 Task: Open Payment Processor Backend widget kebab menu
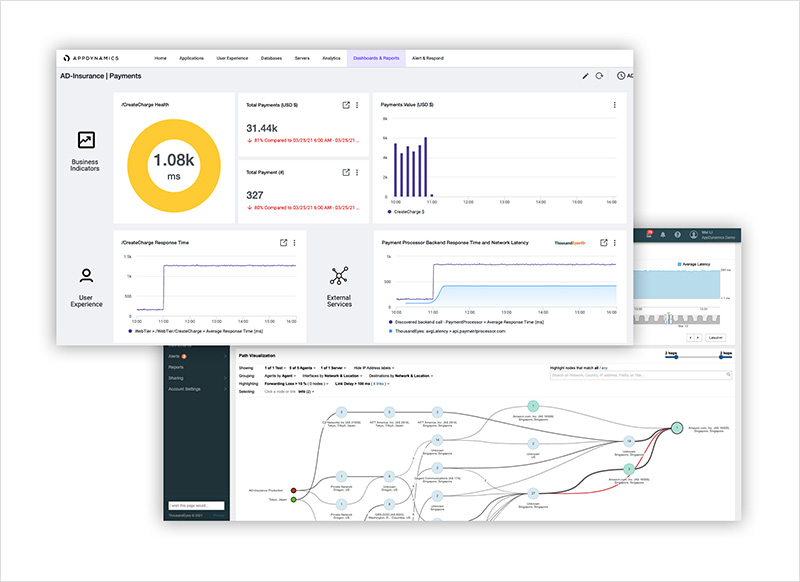point(614,242)
